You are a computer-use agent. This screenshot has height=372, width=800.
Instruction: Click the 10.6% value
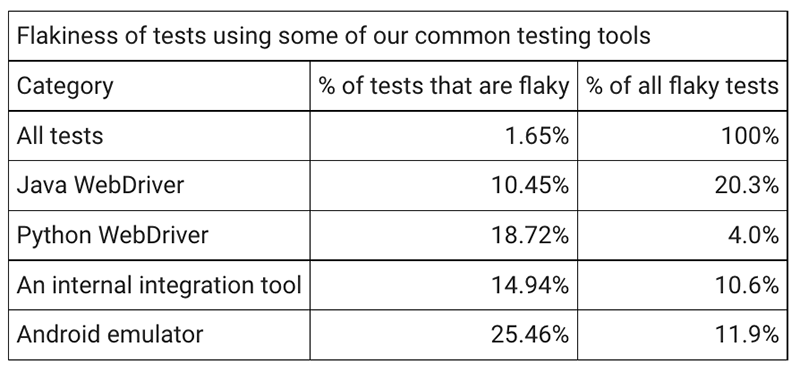click(747, 285)
